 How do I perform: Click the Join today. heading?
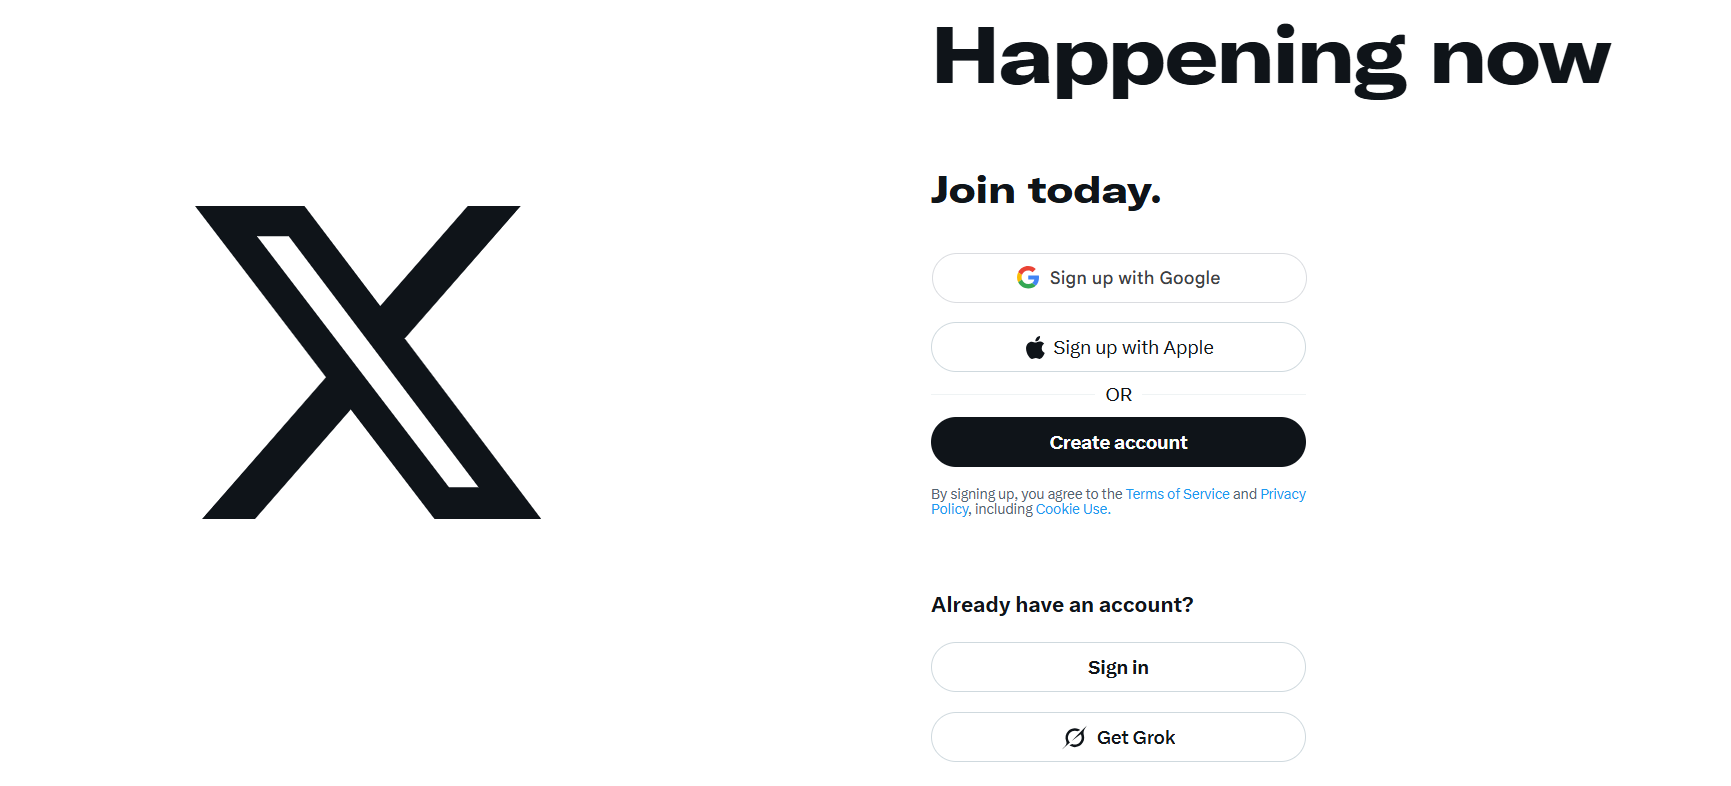click(x=1045, y=190)
